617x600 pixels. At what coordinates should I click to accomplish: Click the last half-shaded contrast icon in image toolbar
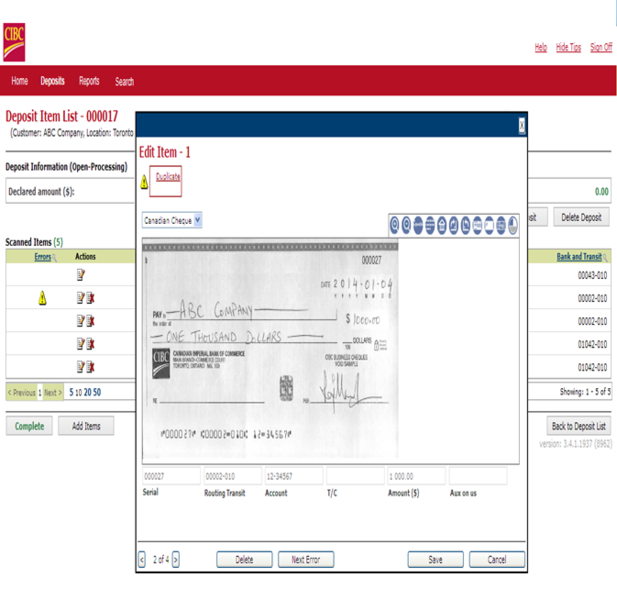click(513, 225)
